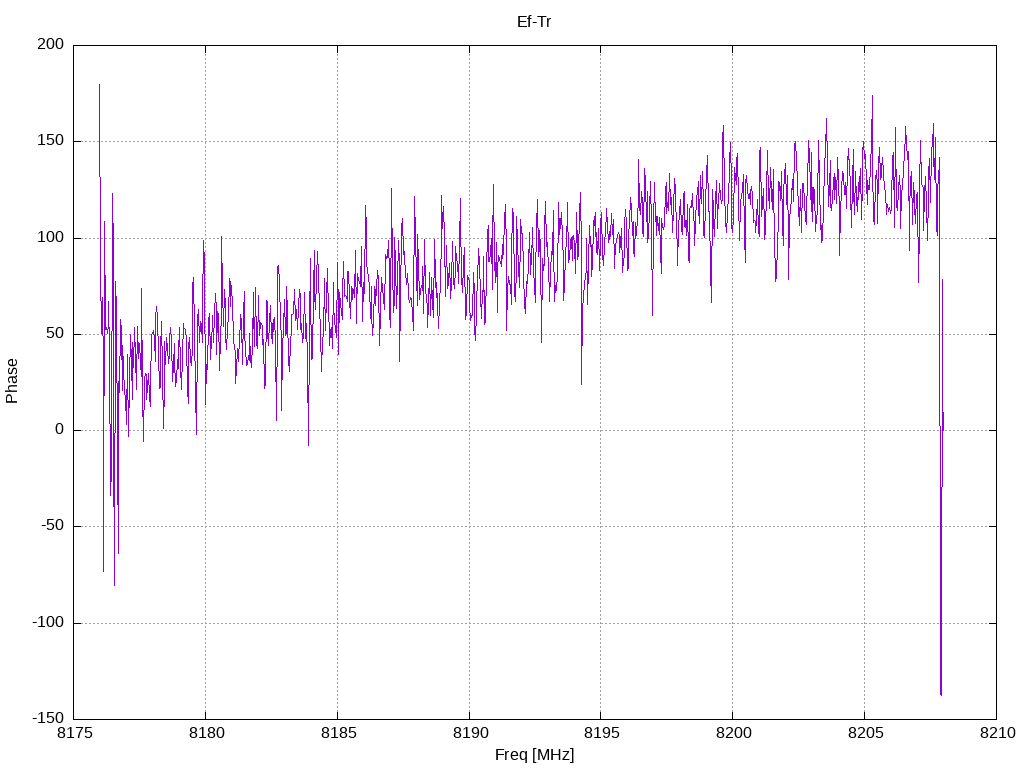Click the y-axis tick label 200

[x=50, y=44]
